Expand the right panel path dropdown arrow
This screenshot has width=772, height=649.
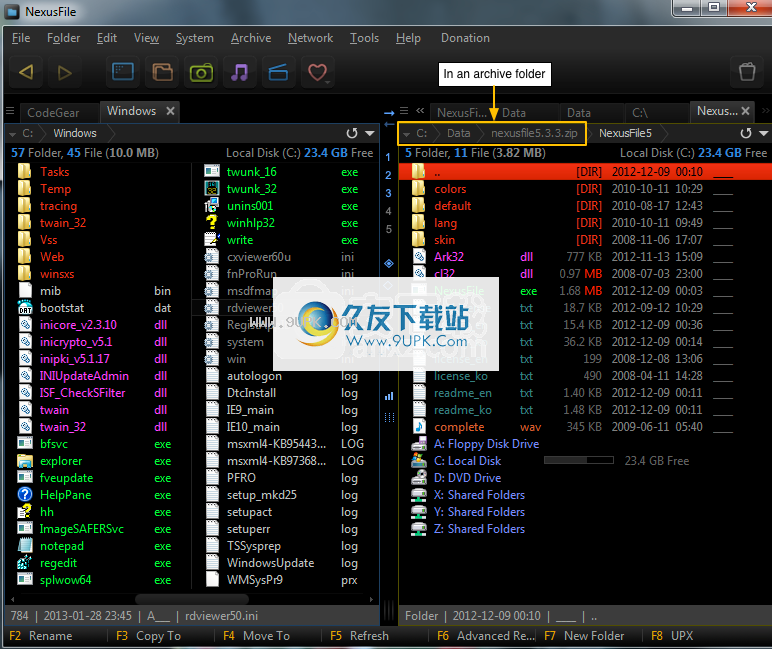tap(764, 133)
